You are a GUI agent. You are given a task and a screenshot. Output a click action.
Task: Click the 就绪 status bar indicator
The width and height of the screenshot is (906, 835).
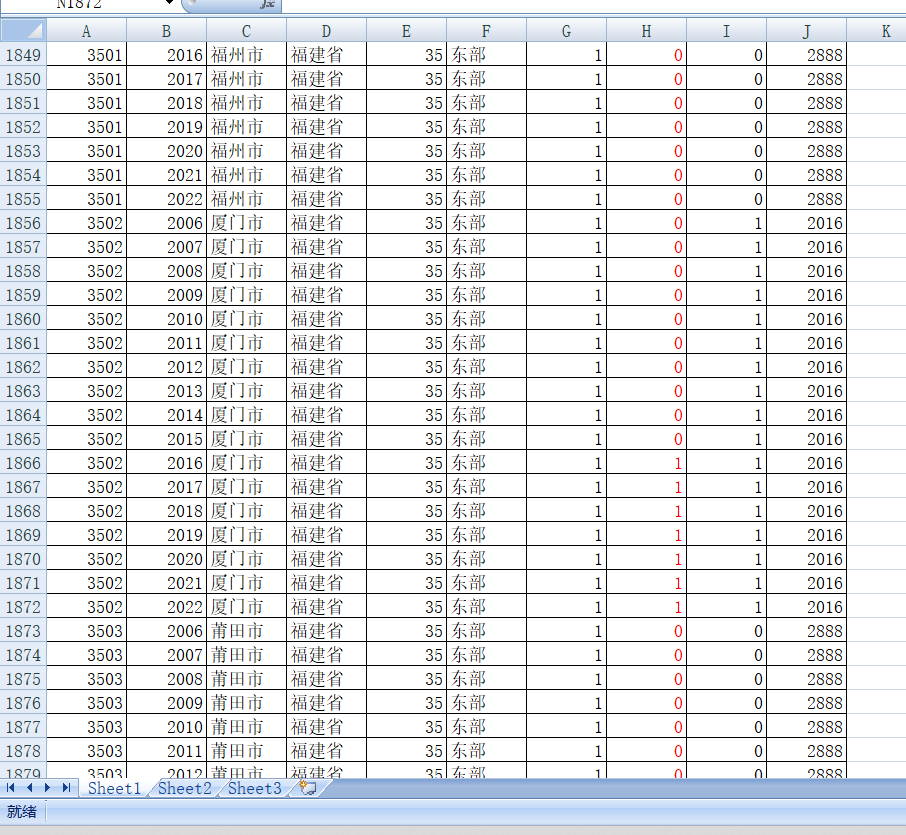(x=21, y=812)
